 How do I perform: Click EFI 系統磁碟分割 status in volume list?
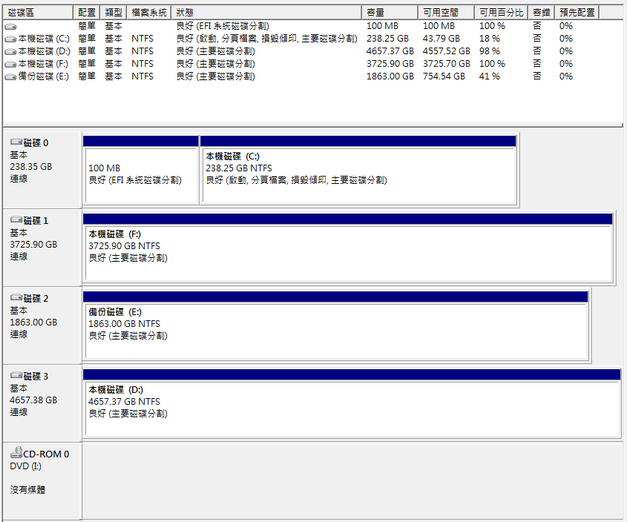(223, 26)
